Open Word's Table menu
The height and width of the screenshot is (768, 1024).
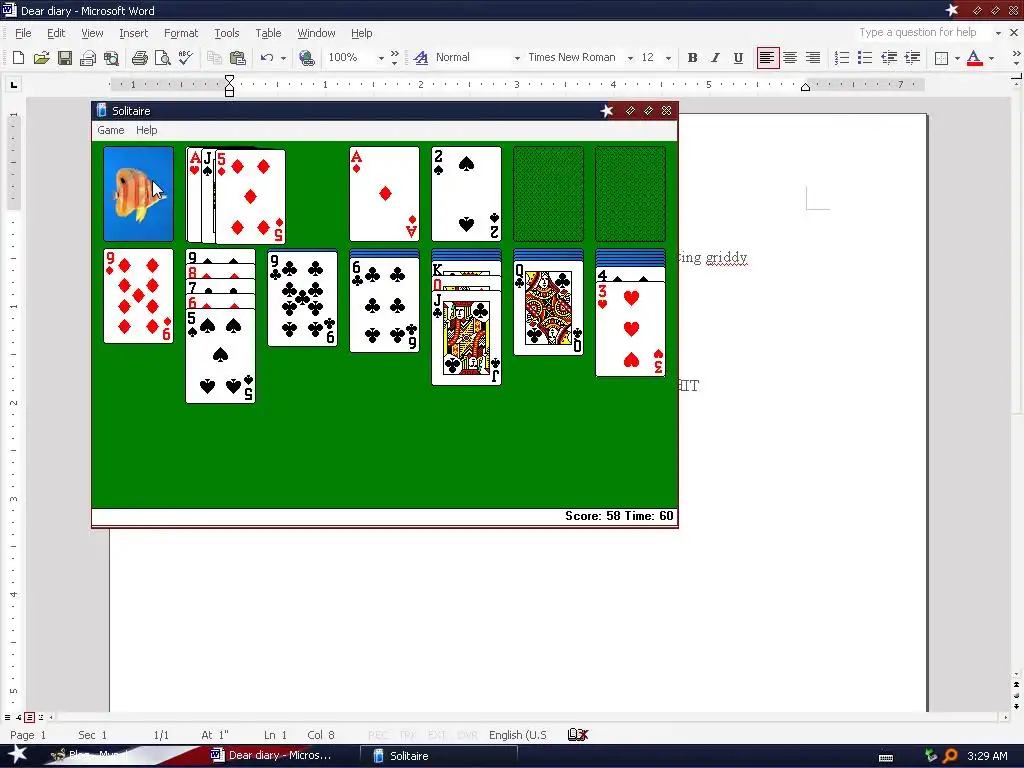(x=268, y=33)
